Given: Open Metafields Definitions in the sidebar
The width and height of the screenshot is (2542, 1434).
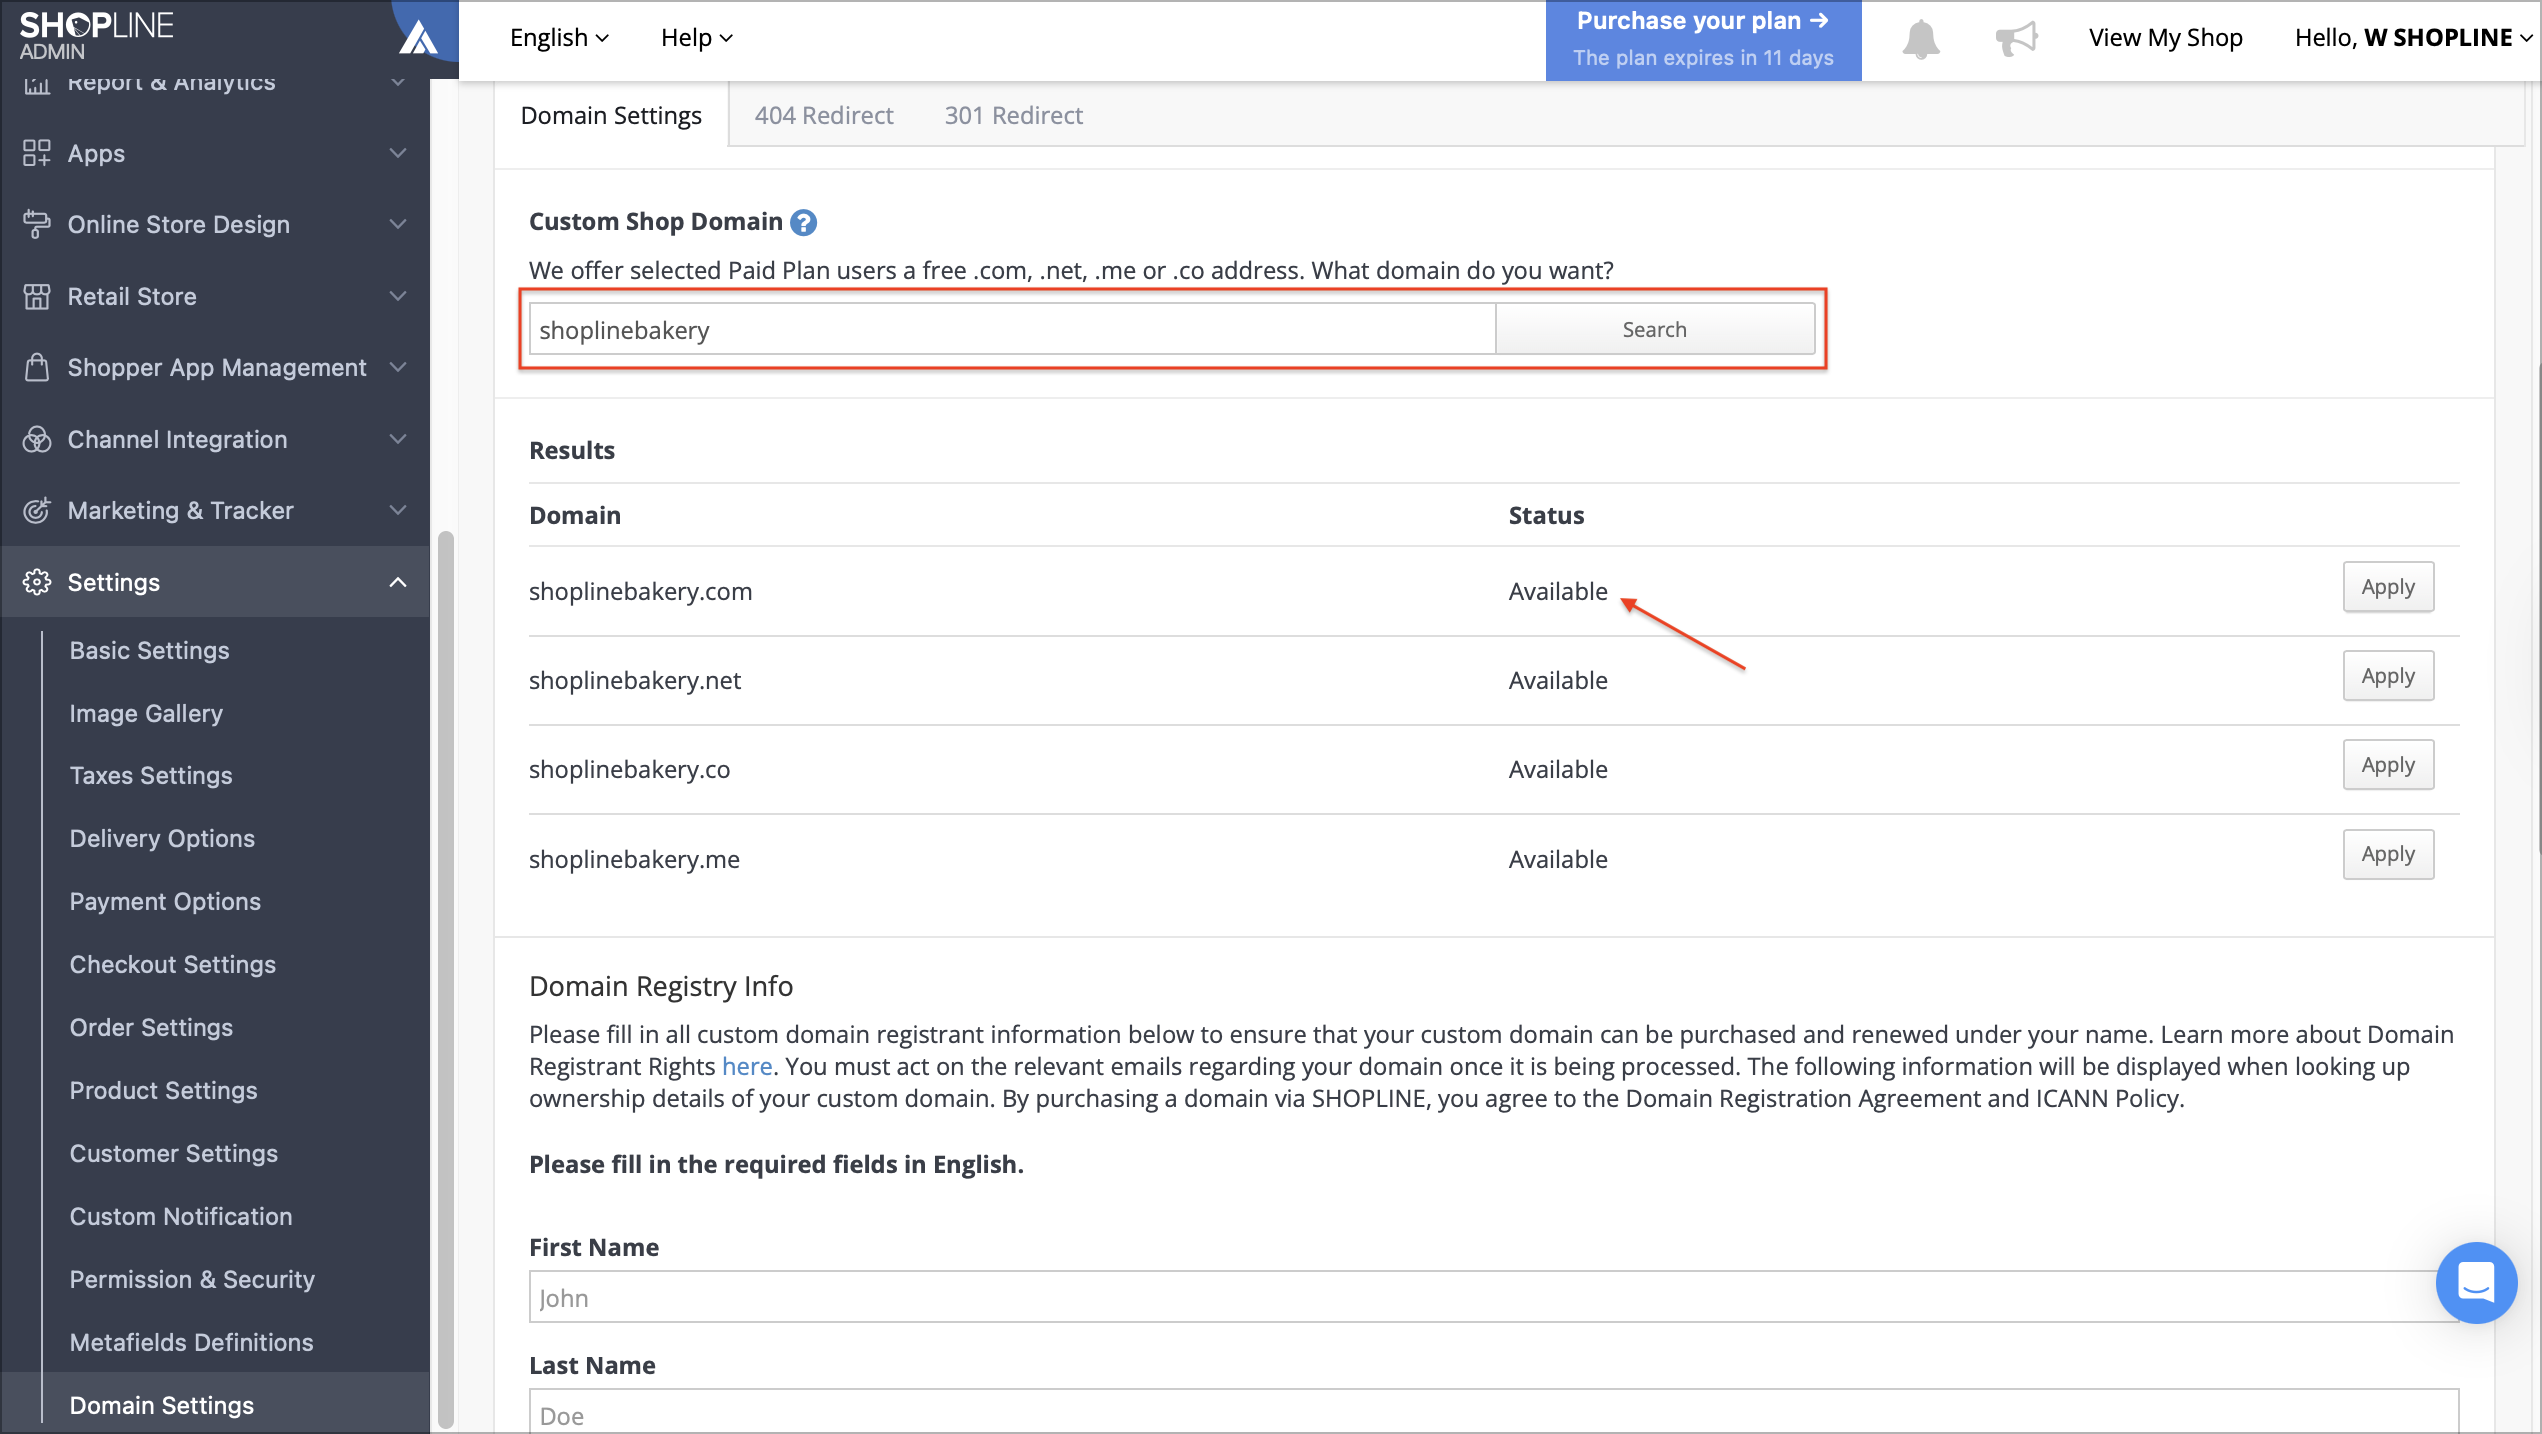Looking at the screenshot, I should tap(191, 1342).
